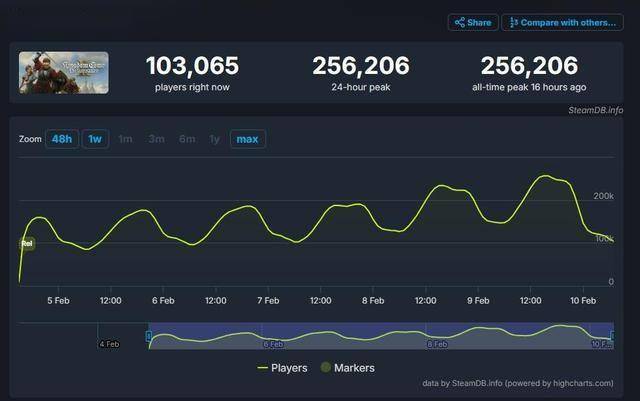Click the 24-hour peak label

pos(361,87)
